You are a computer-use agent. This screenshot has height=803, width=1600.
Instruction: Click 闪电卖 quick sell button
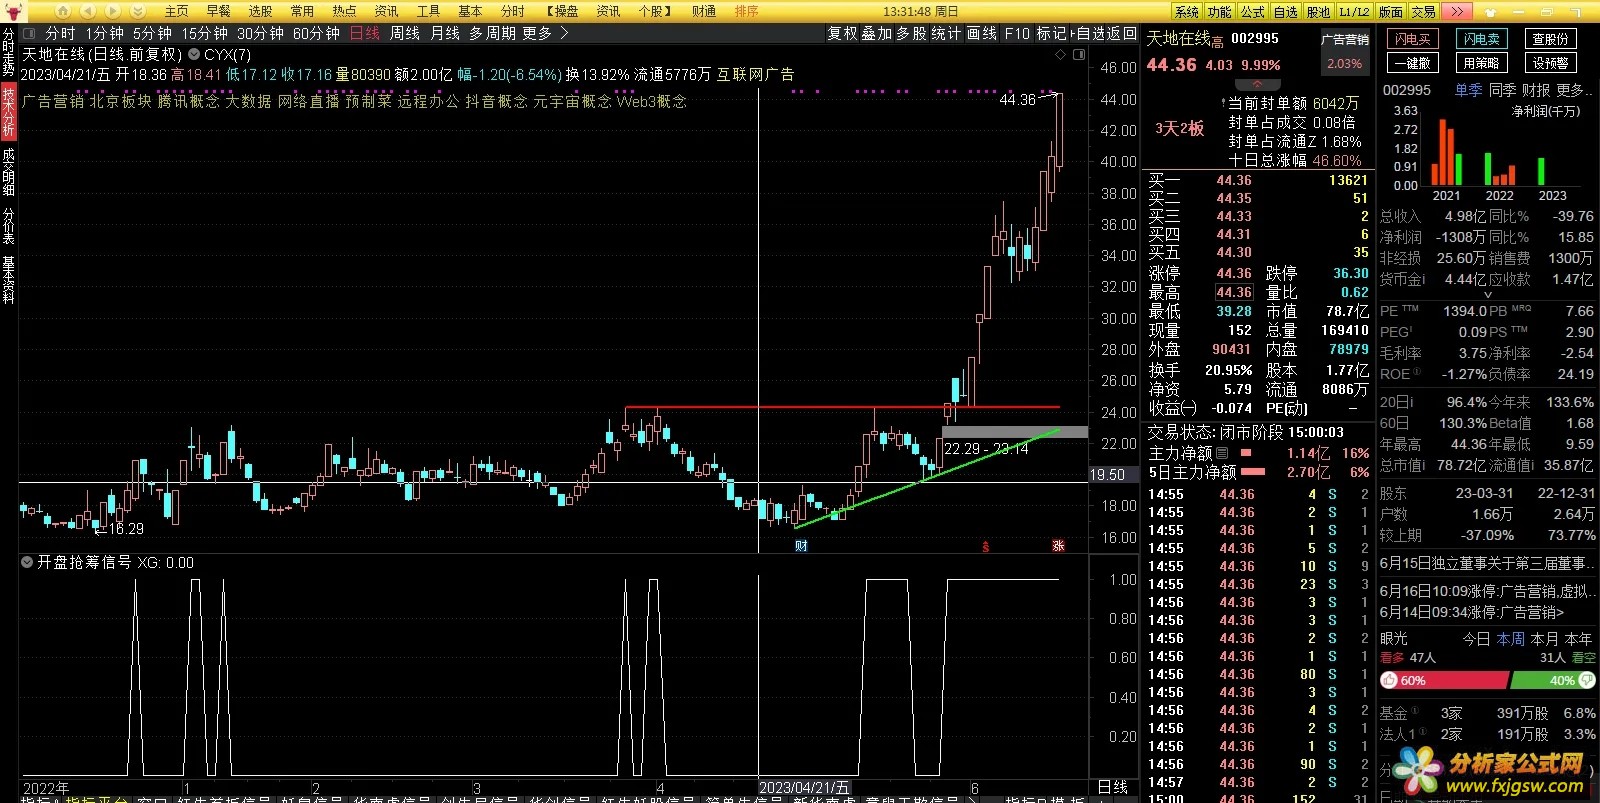[1481, 39]
